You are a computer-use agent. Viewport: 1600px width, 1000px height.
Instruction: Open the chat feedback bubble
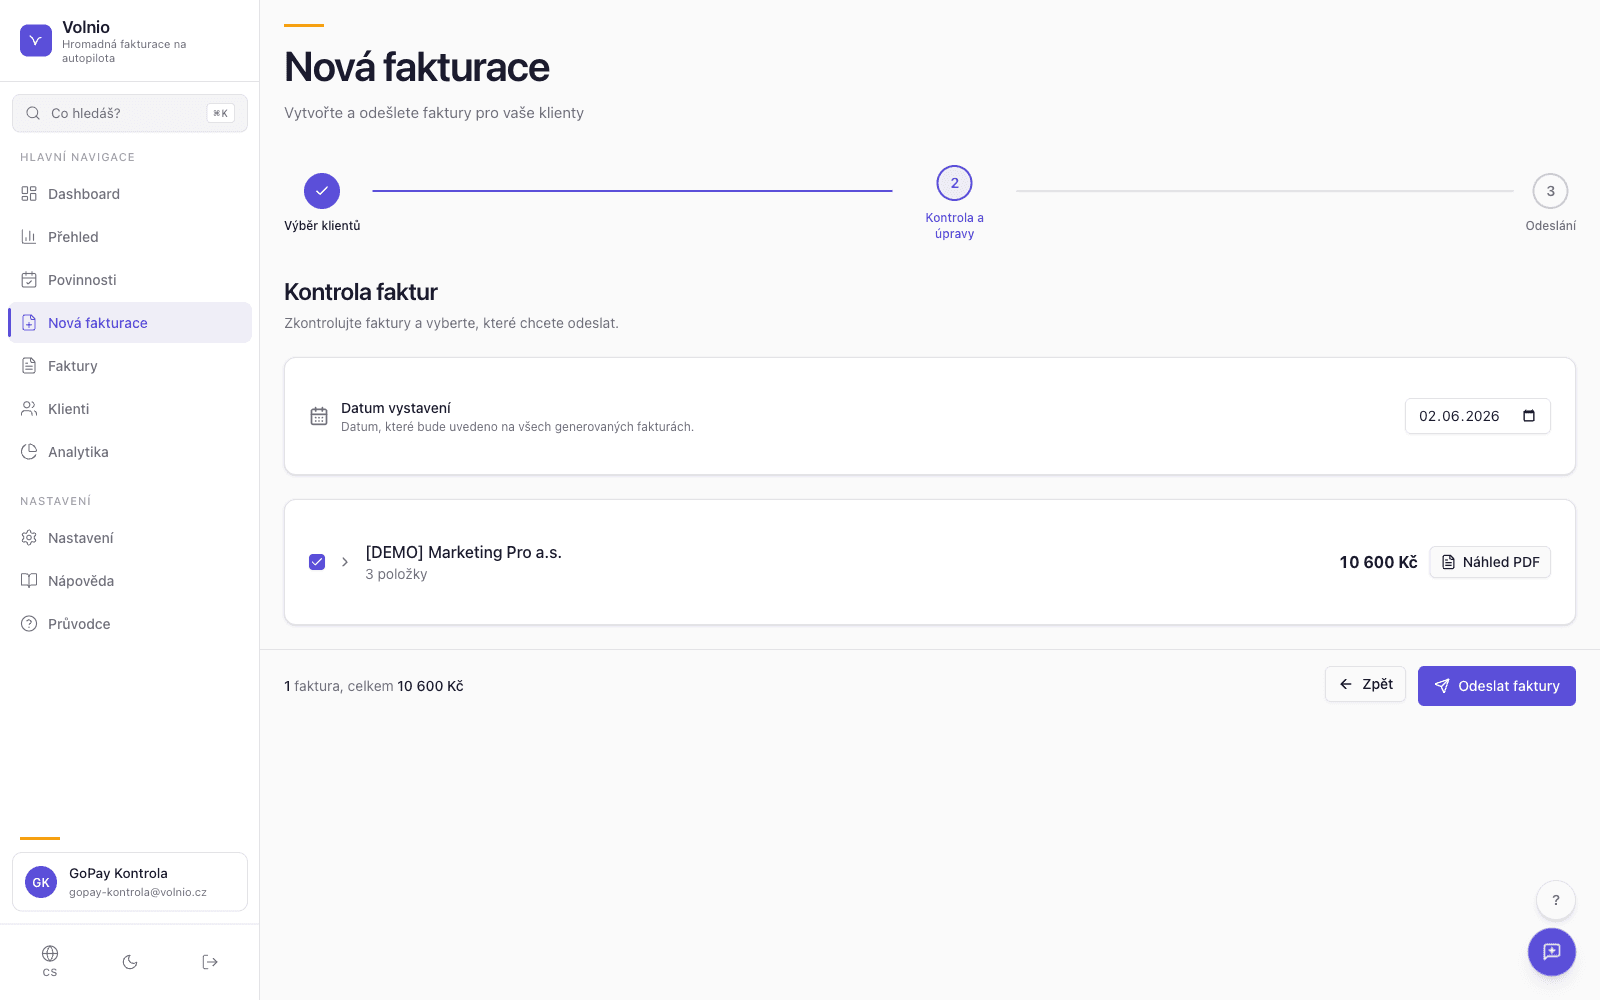click(x=1552, y=952)
